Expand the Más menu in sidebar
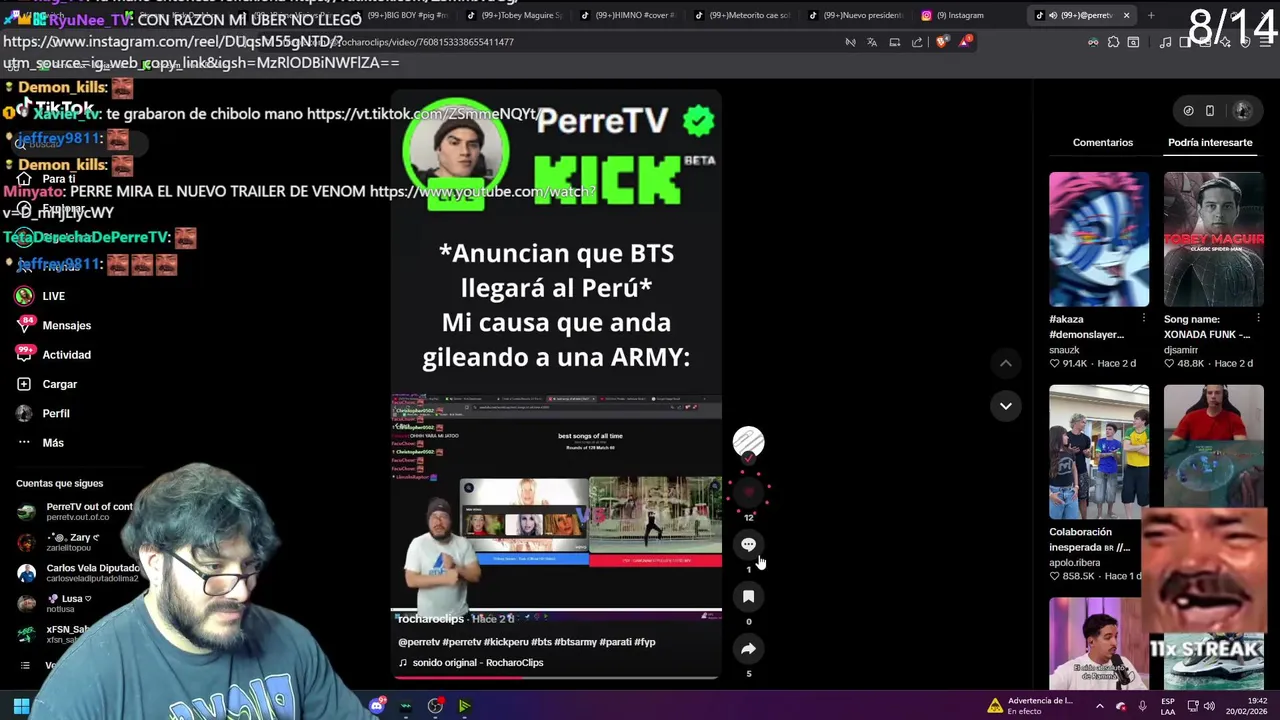 pos(40,443)
